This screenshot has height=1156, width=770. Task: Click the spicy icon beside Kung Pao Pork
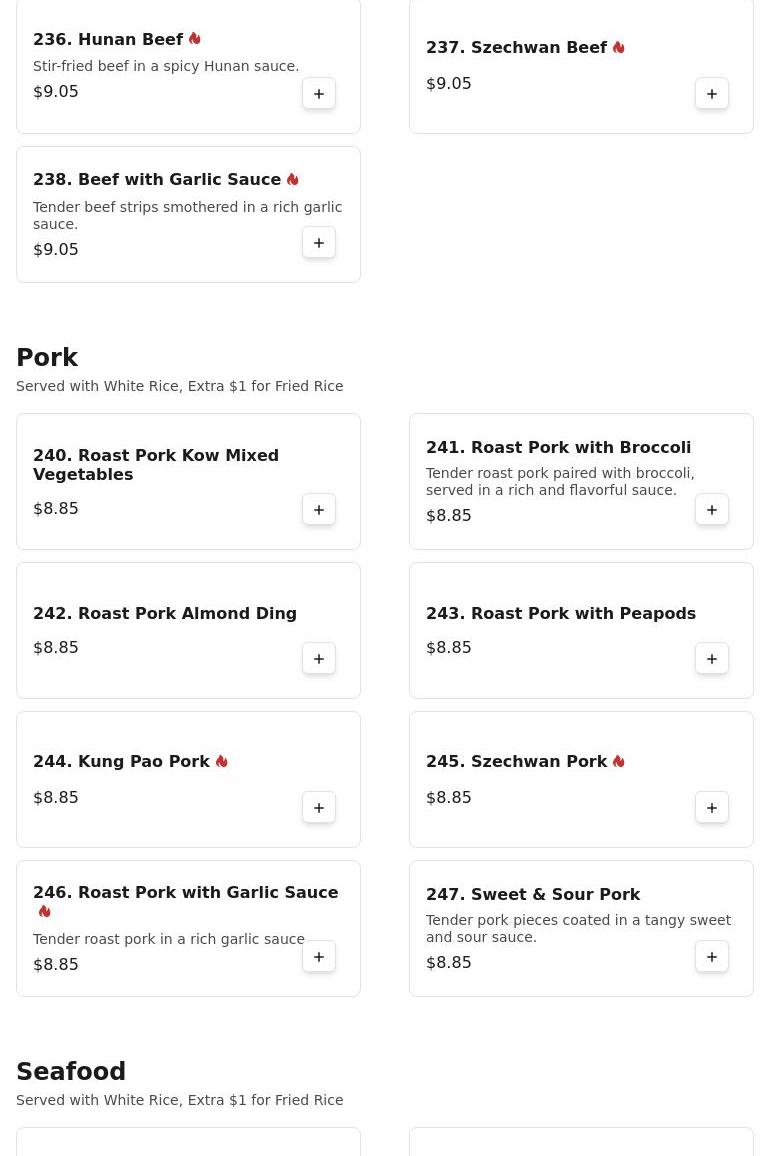click(x=222, y=762)
